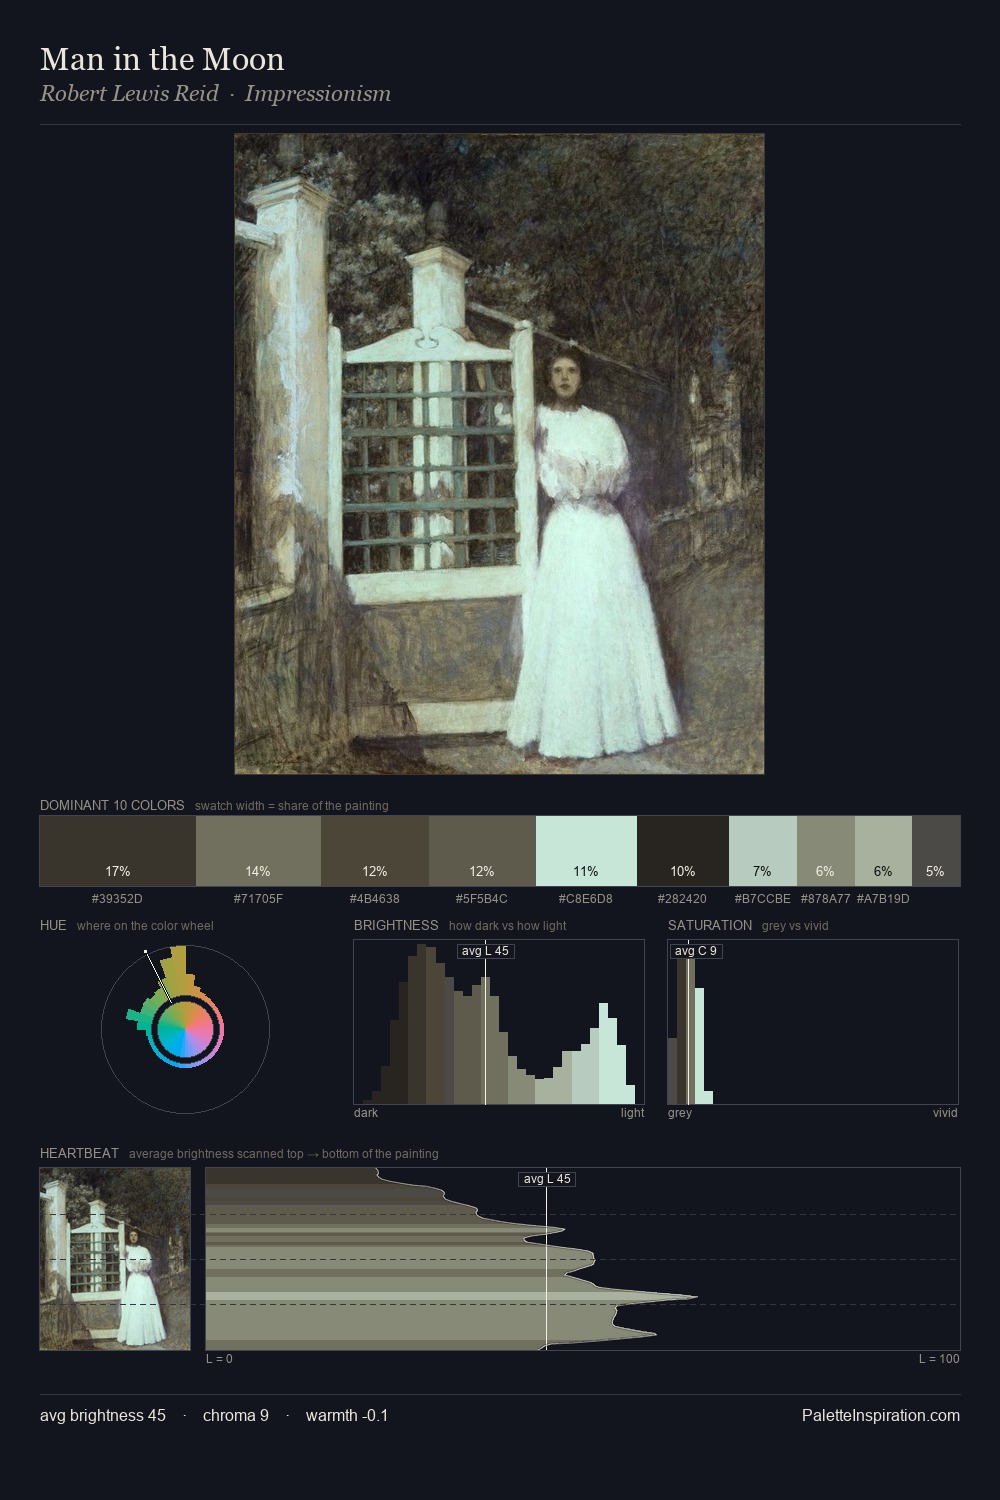Click the dark grey 5% swatch
This screenshot has width=1000, height=1500.
(x=936, y=851)
